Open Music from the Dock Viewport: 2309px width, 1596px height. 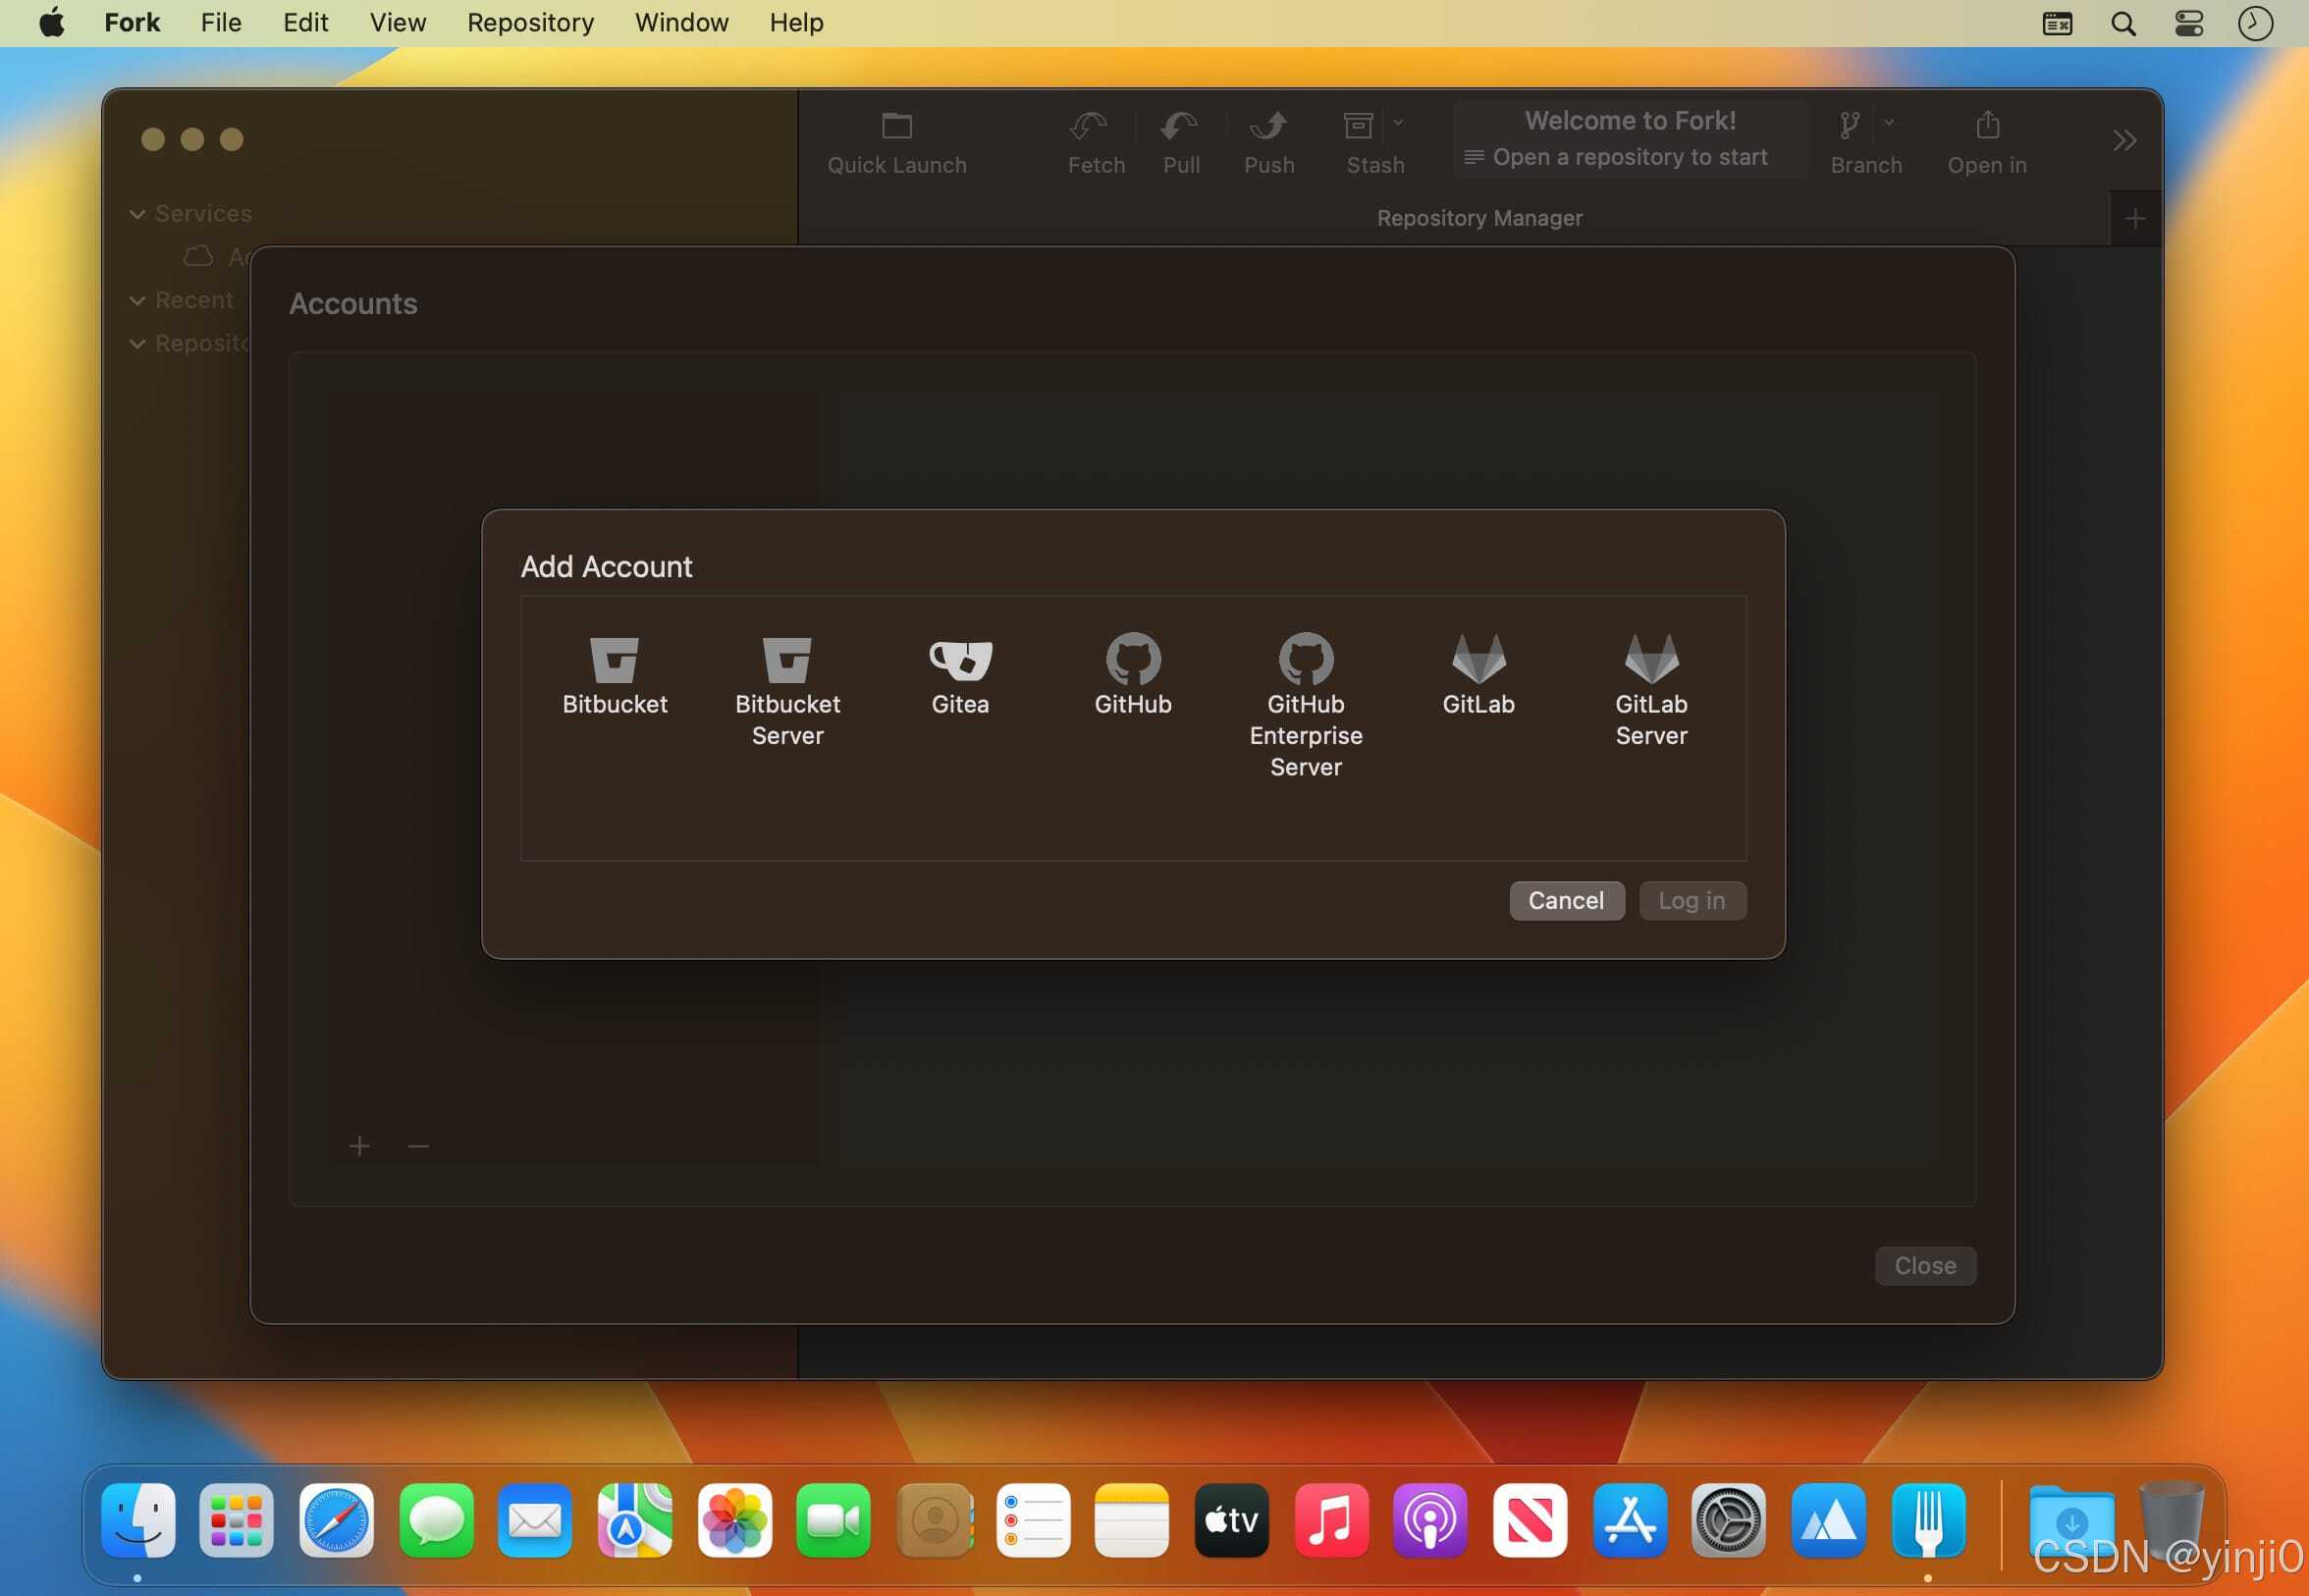point(1331,1520)
